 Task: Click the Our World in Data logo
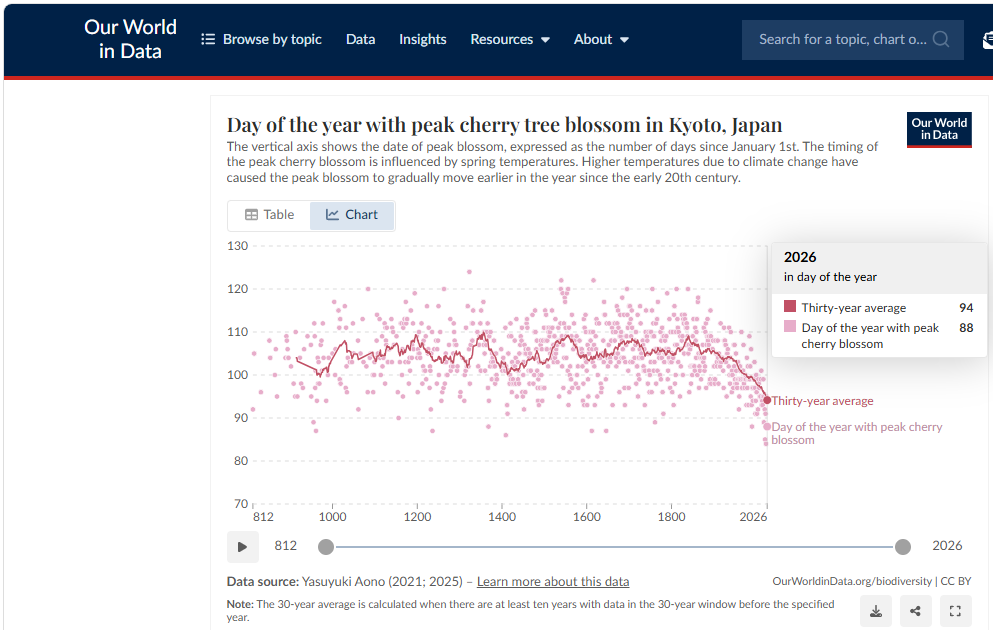(x=130, y=37)
